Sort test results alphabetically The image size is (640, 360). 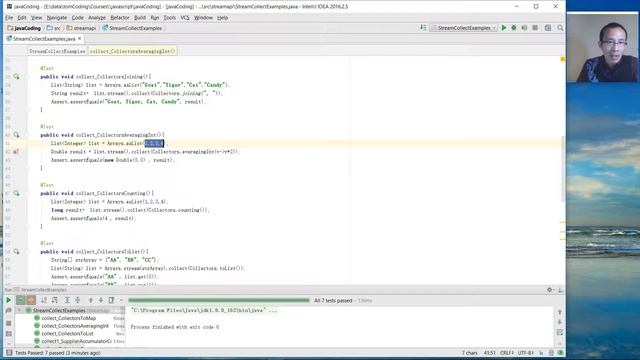[x=44, y=300]
